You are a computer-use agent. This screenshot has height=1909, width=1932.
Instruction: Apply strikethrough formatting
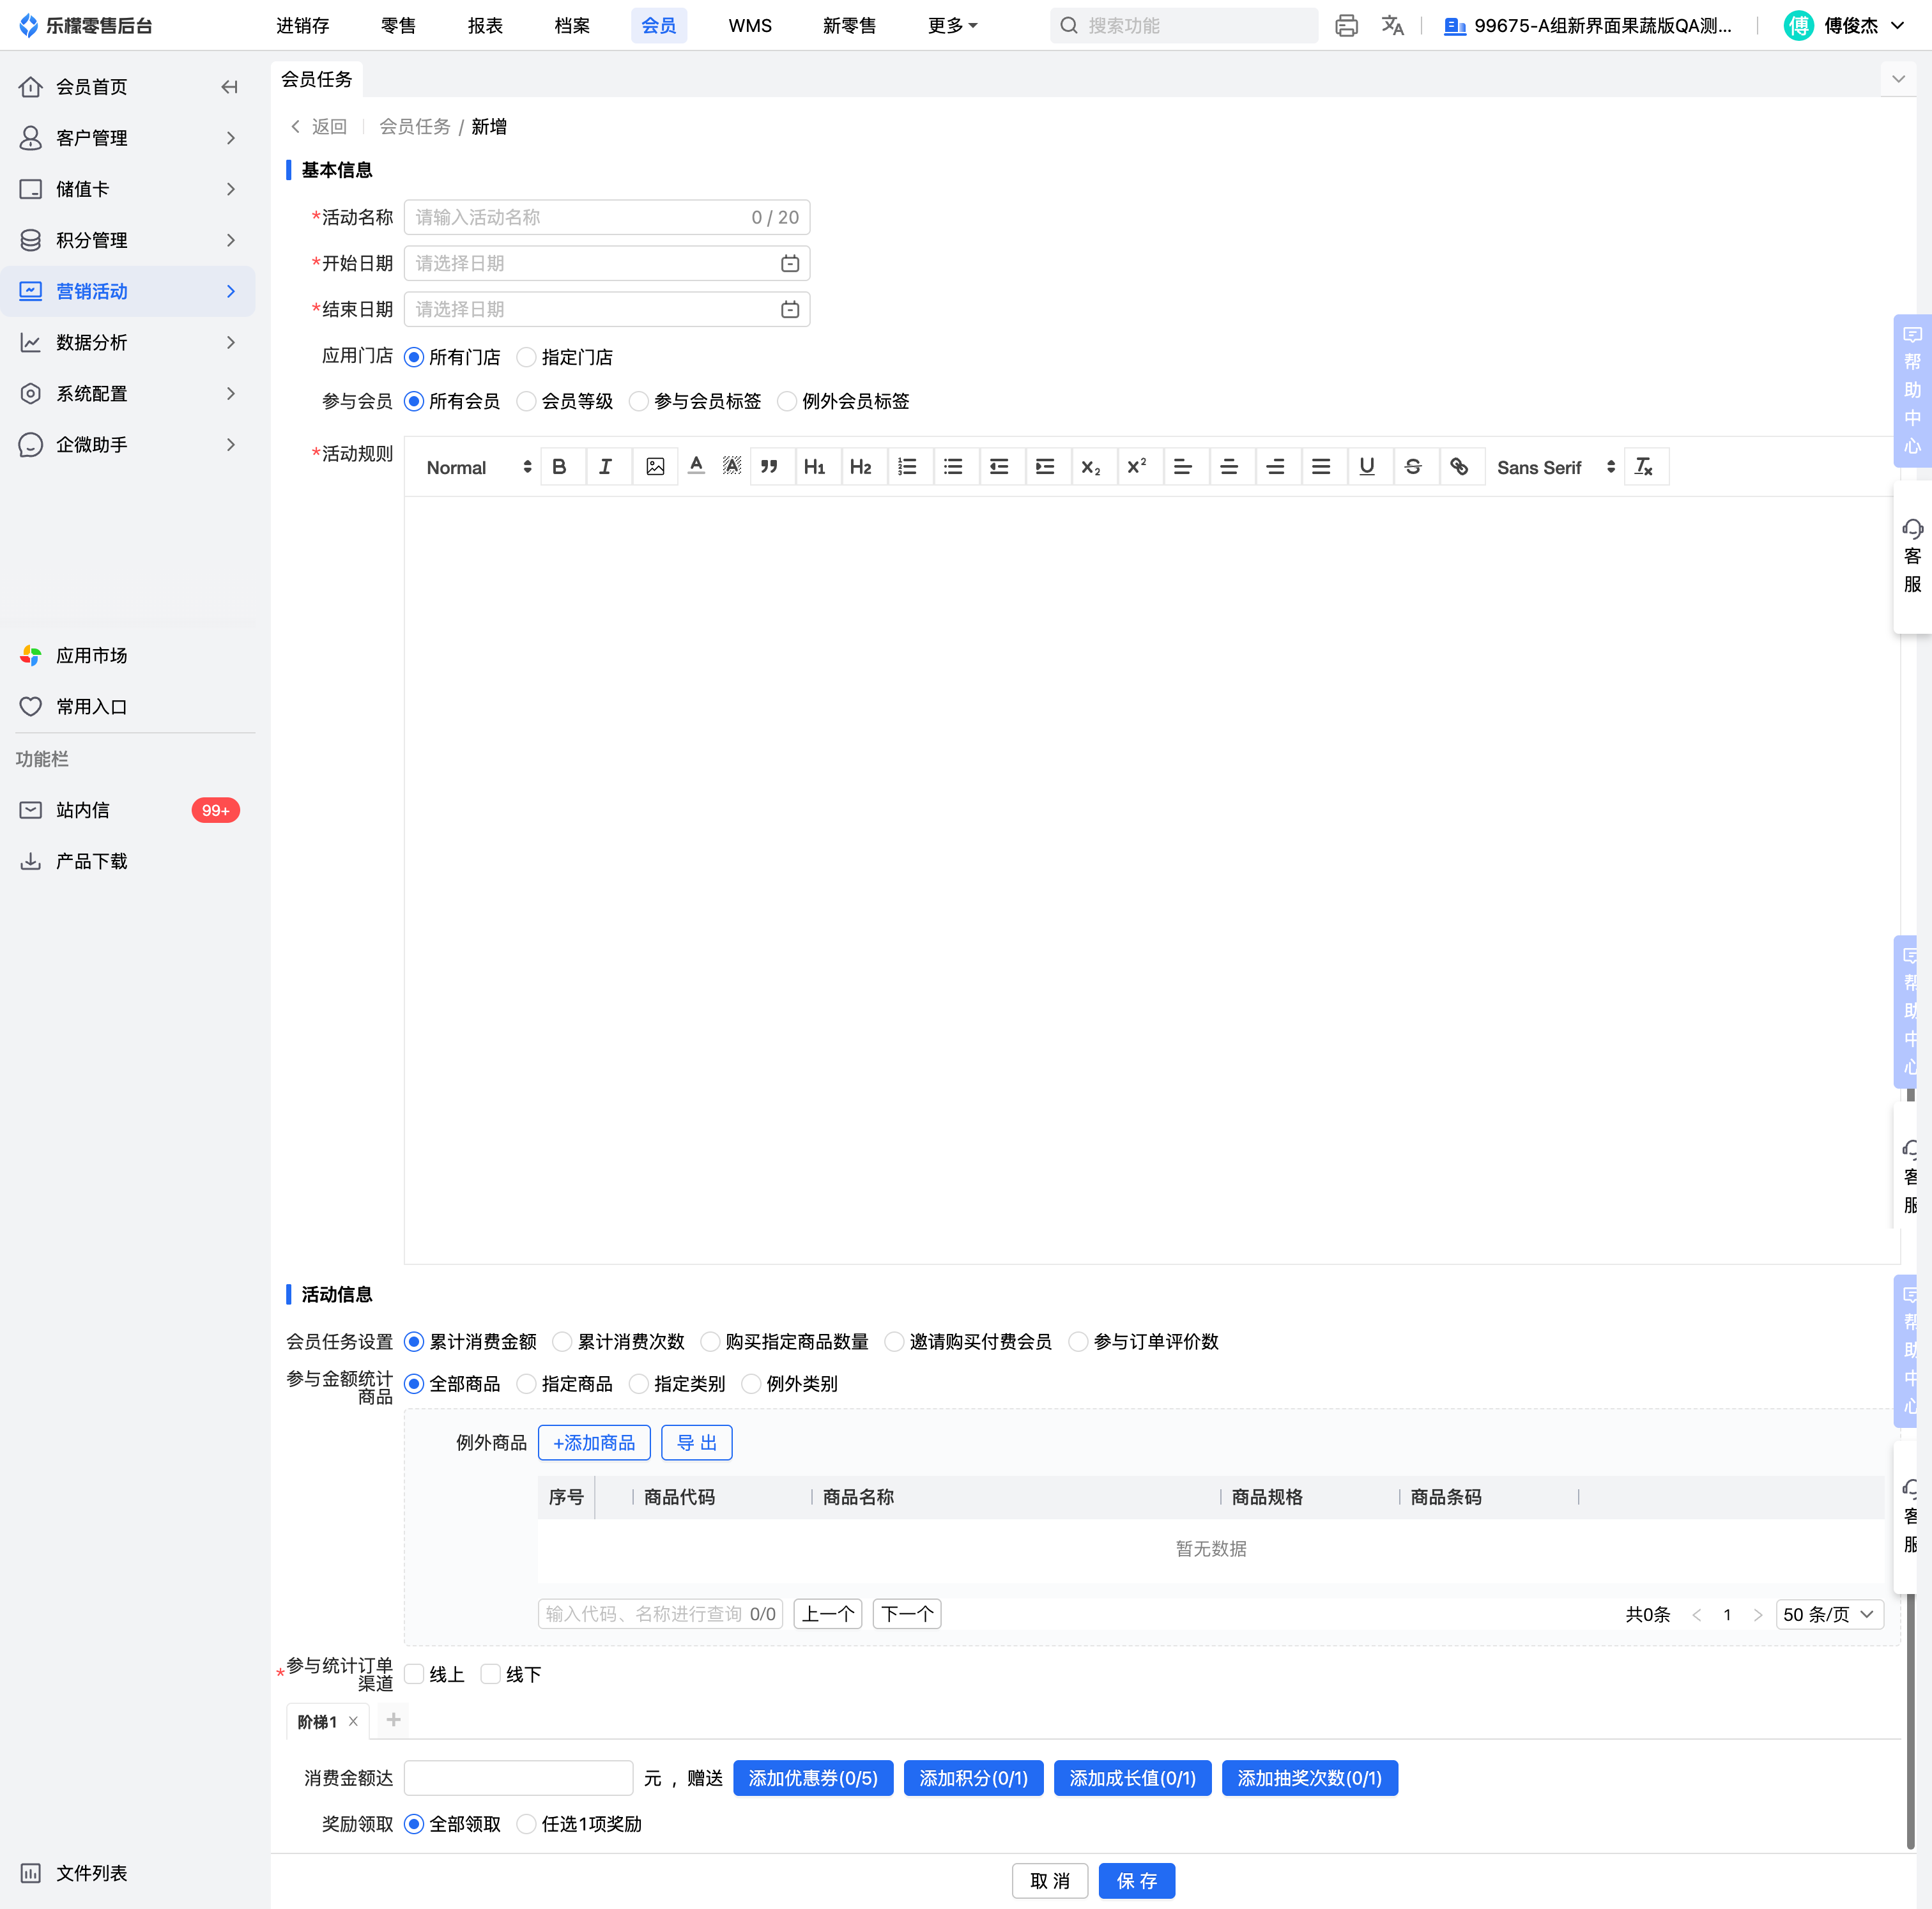[x=1413, y=467]
